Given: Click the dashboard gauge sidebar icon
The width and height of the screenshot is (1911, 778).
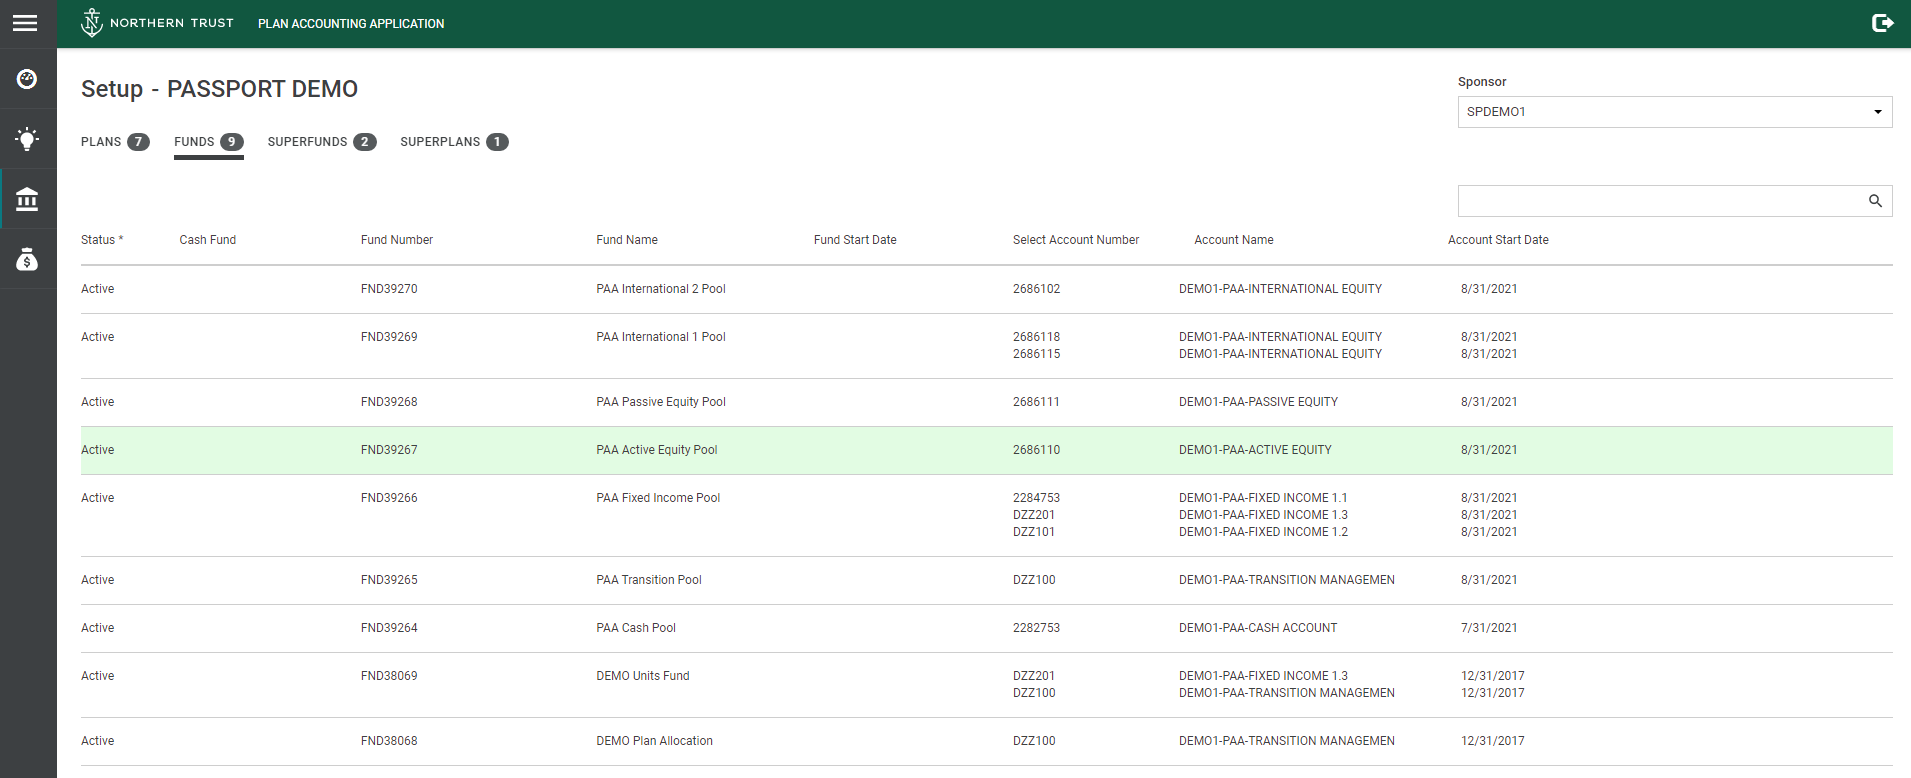Looking at the screenshot, I should click(27, 79).
